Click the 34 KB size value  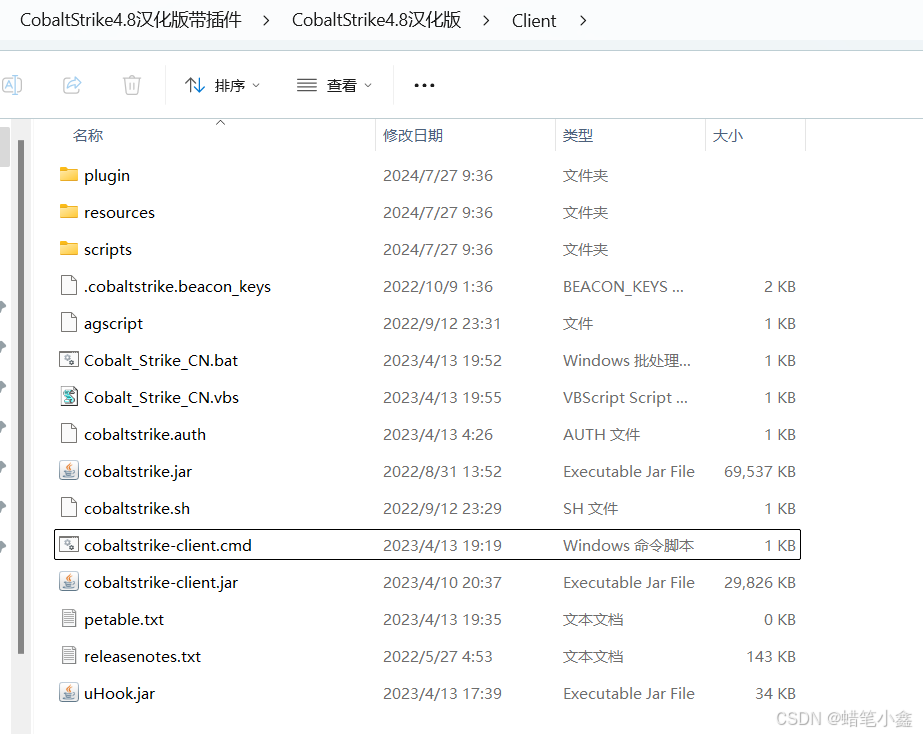(775, 693)
